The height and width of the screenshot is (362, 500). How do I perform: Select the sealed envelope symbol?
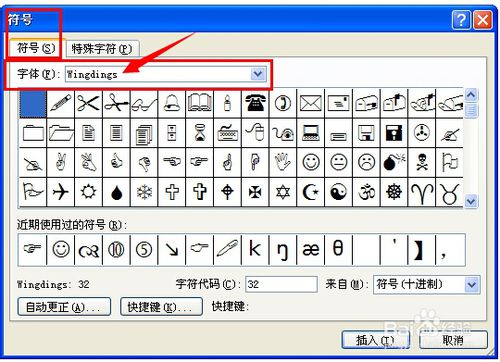pos(311,103)
